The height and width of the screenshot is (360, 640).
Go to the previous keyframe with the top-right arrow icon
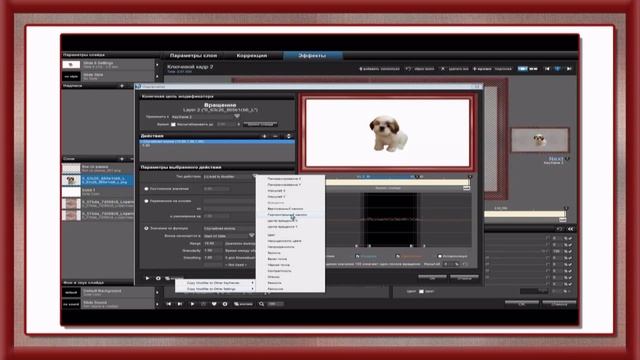click(x=547, y=69)
